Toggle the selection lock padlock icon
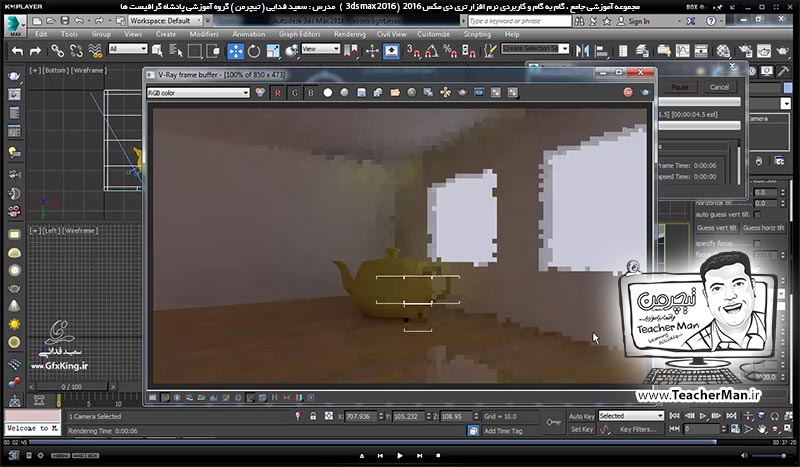The width and height of the screenshot is (800, 467). pyautogui.click(x=313, y=416)
